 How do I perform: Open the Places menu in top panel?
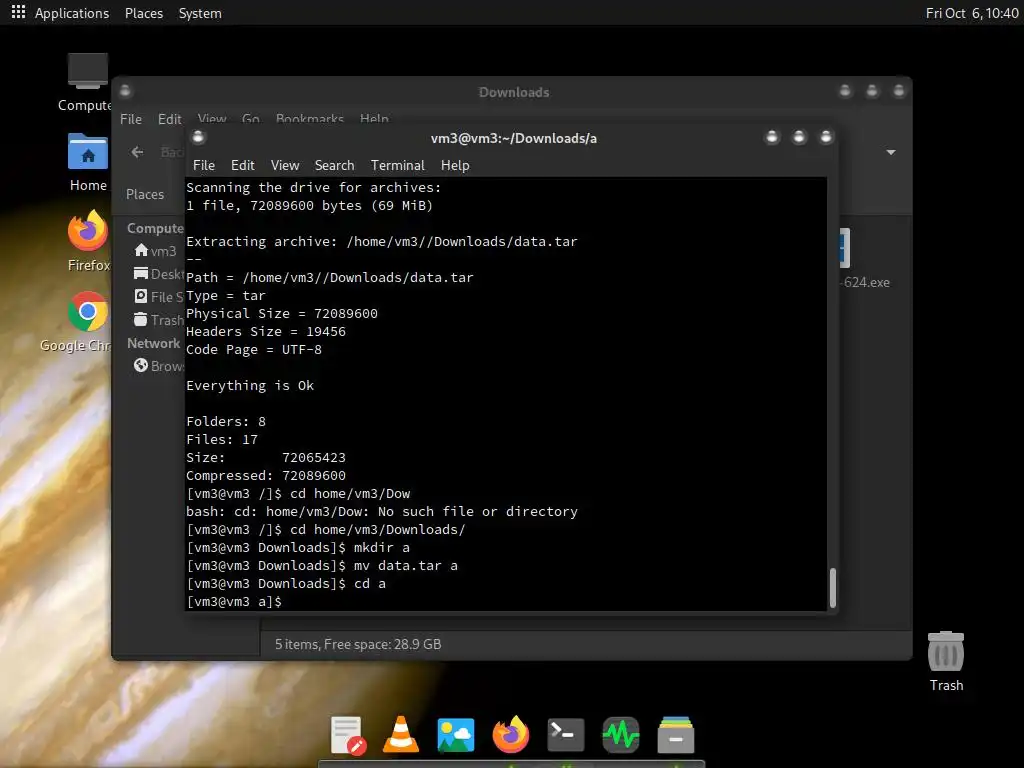tap(144, 13)
